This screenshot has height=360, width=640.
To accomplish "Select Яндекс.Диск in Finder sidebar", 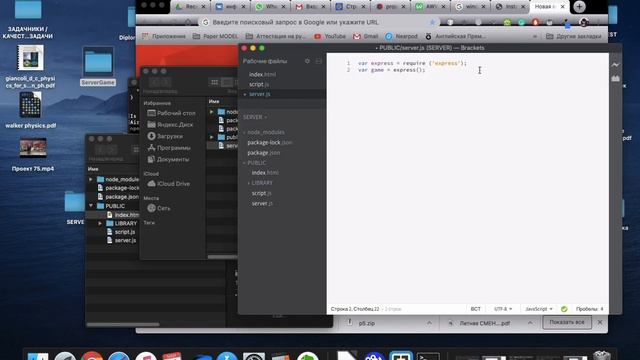I will coord(170,124).
